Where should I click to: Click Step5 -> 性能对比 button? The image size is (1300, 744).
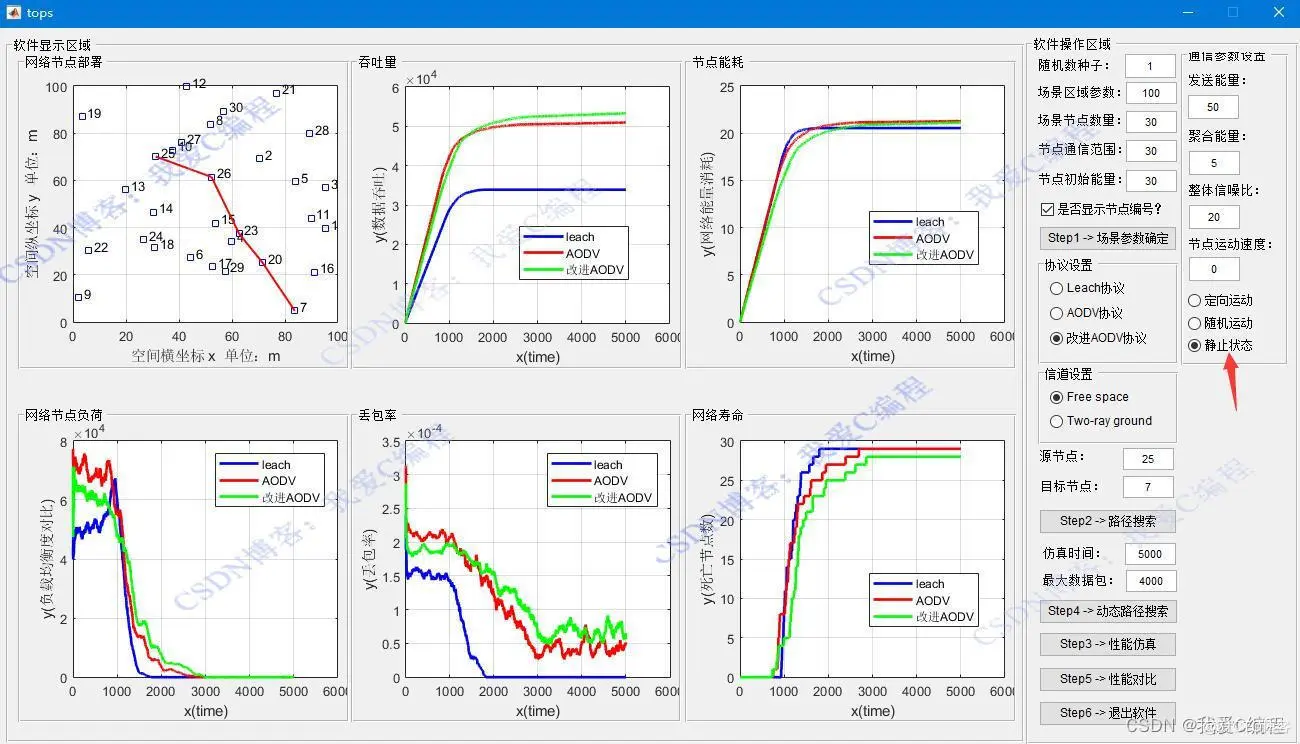(1107, 679)
